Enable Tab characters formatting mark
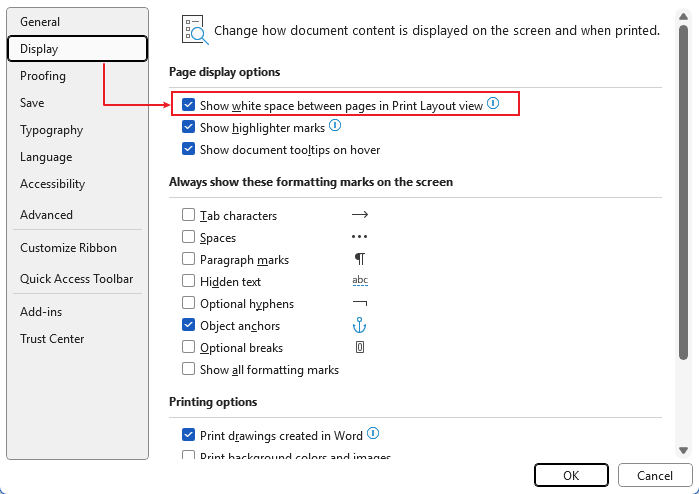The width and height of the screenshot is (699, 494). click(x=188, y=215)
